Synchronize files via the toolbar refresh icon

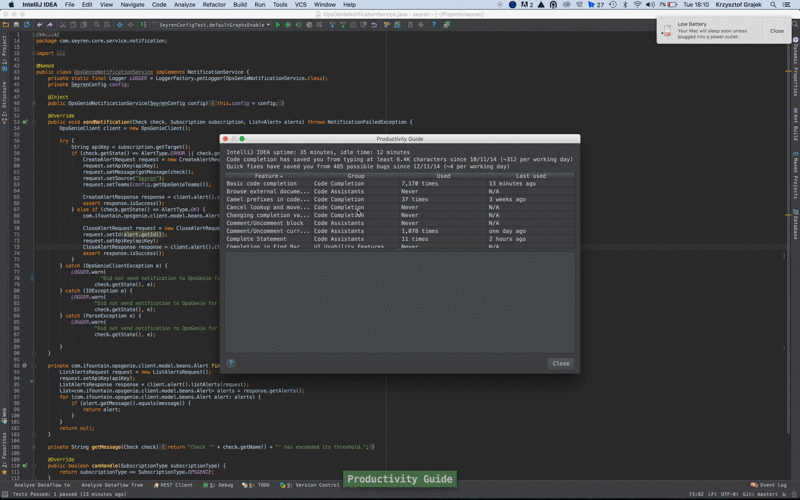click(x=27, y=24)
